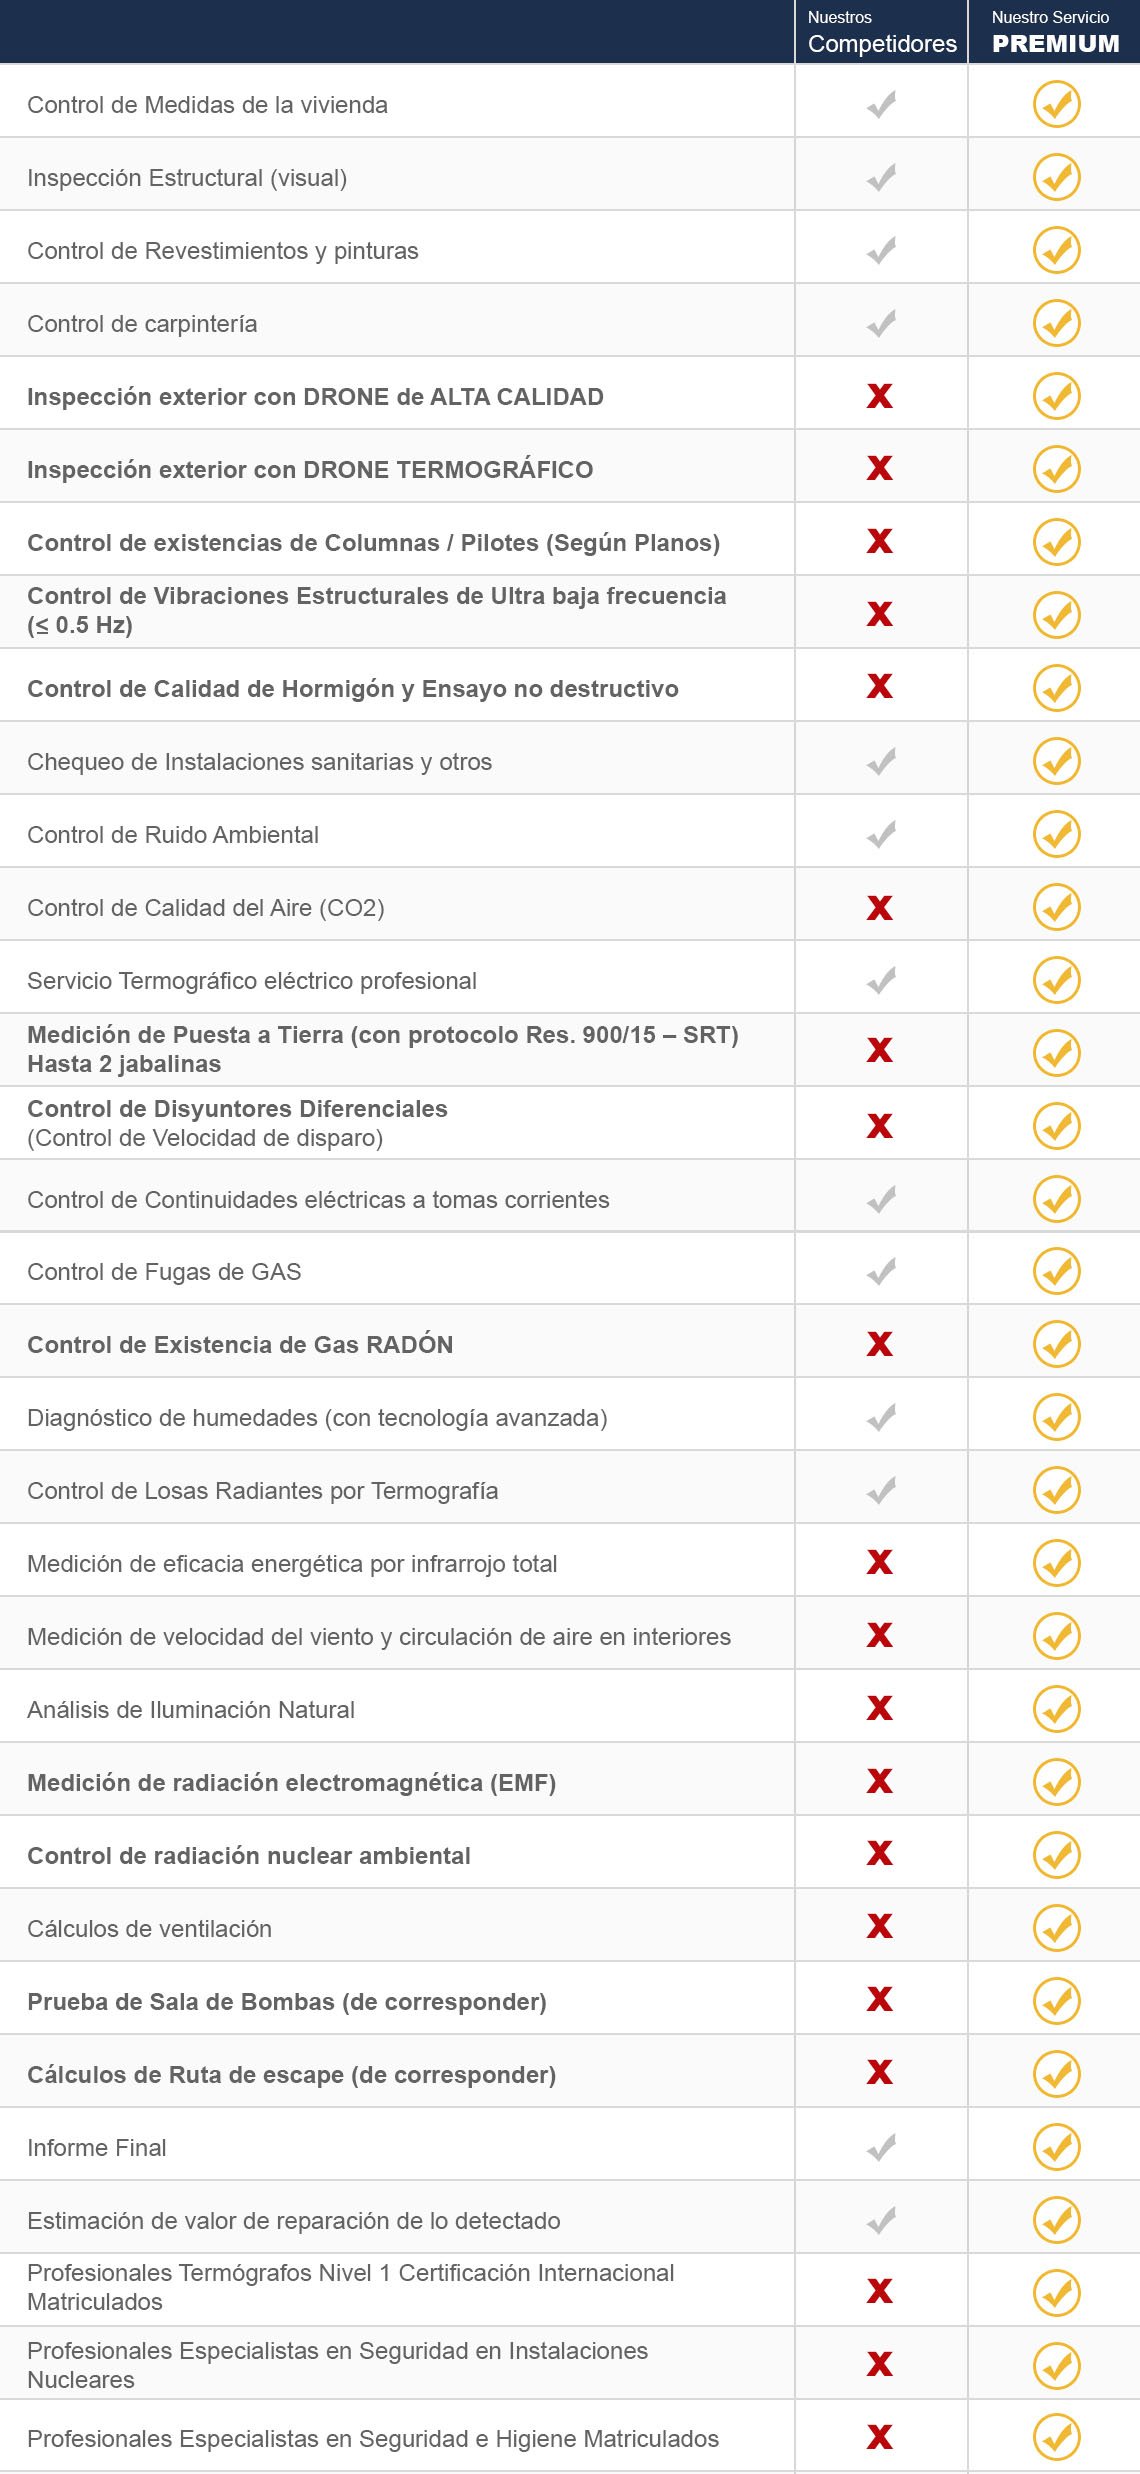This screenshot has width=1140, height=2474.
Task: Click Premium checkmark for radiación nuclear ambiental
Action: point(1056,1855)
